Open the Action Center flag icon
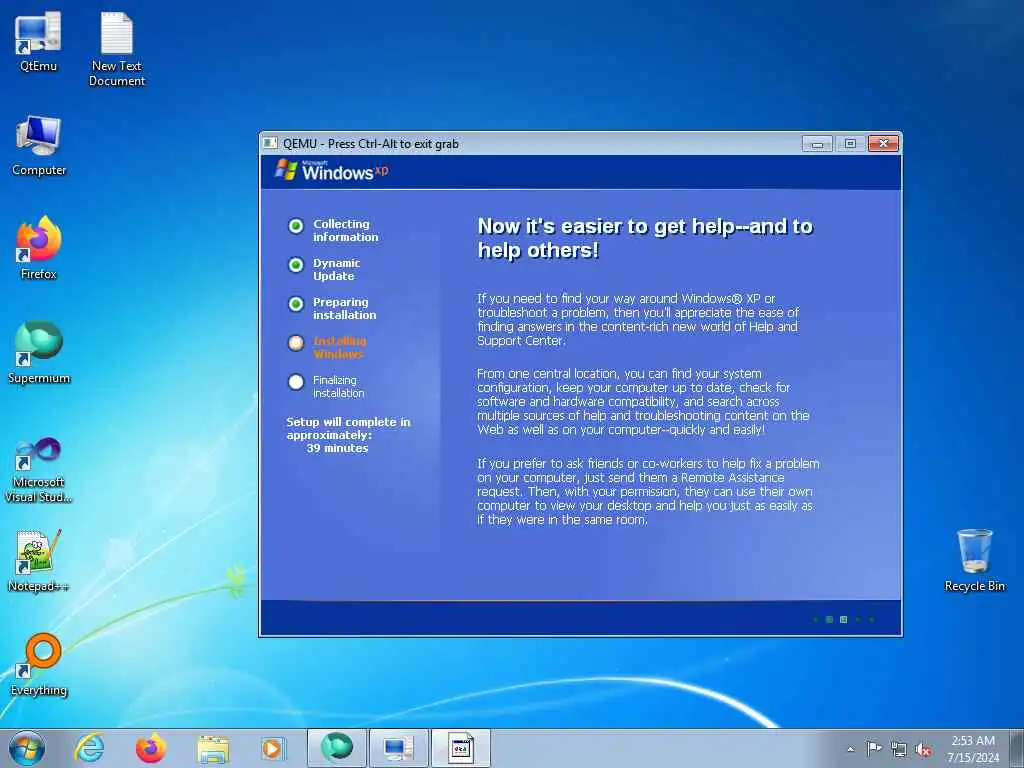The height and width of the screenshot is (768, 1024). coord(874,748)
